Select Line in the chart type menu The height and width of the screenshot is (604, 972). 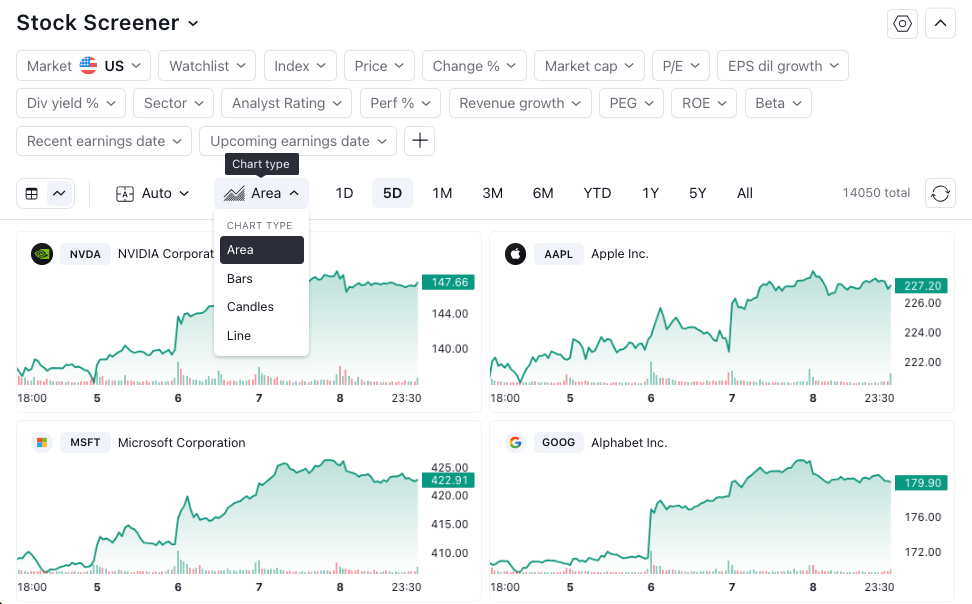(239, 336)
